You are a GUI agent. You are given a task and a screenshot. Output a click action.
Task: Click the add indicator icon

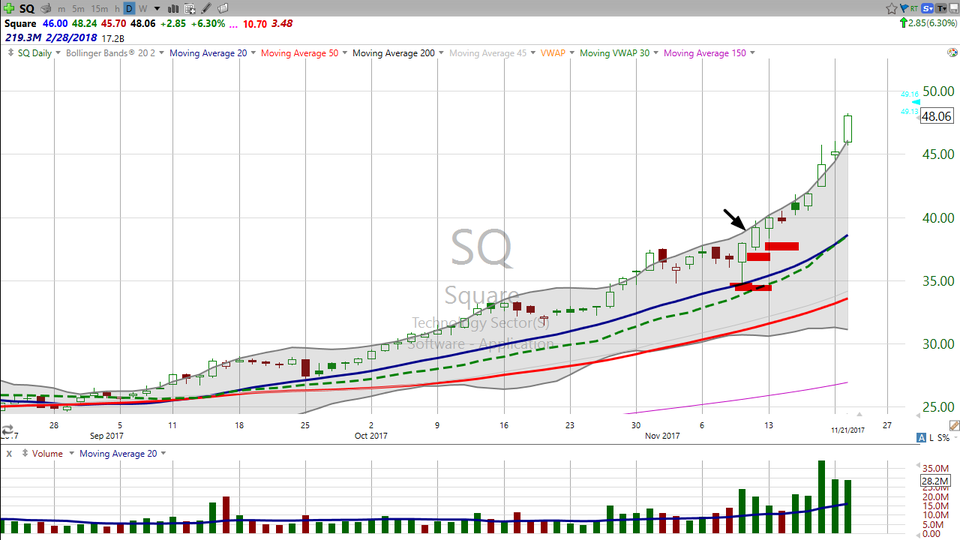[x=190, y=9]
